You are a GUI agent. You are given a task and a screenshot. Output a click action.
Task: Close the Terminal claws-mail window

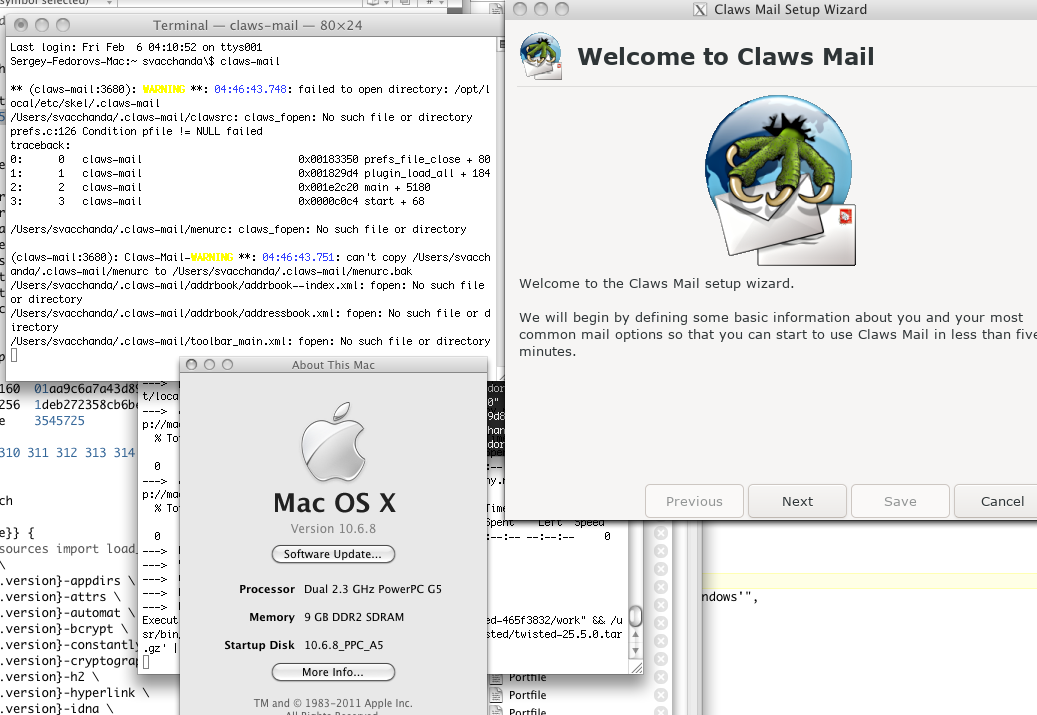coord(21,25)
